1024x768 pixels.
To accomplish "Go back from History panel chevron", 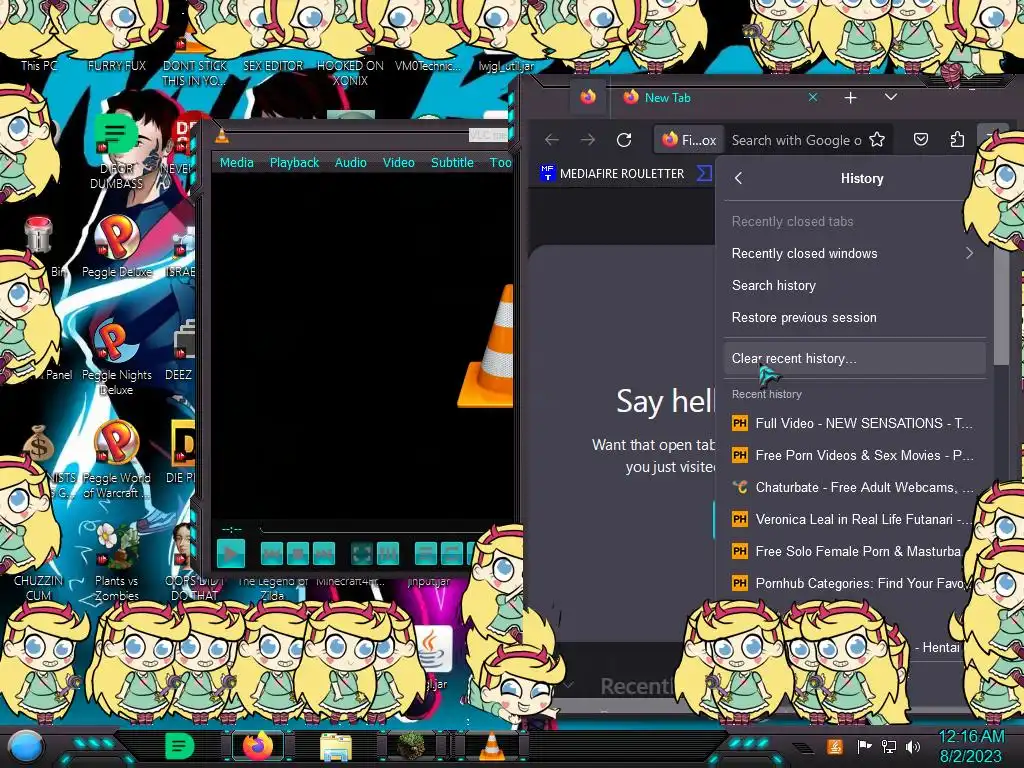I will (739, 178).
